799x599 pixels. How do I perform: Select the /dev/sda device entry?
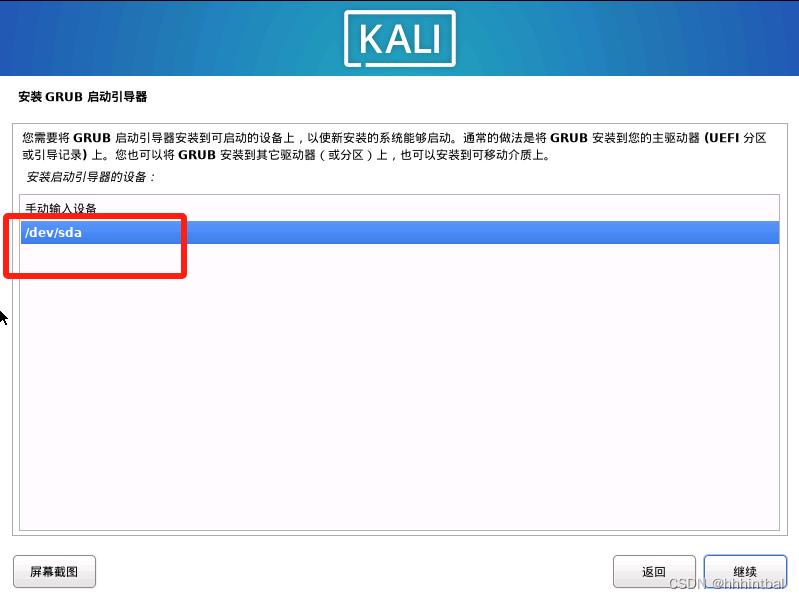(400, 232)
